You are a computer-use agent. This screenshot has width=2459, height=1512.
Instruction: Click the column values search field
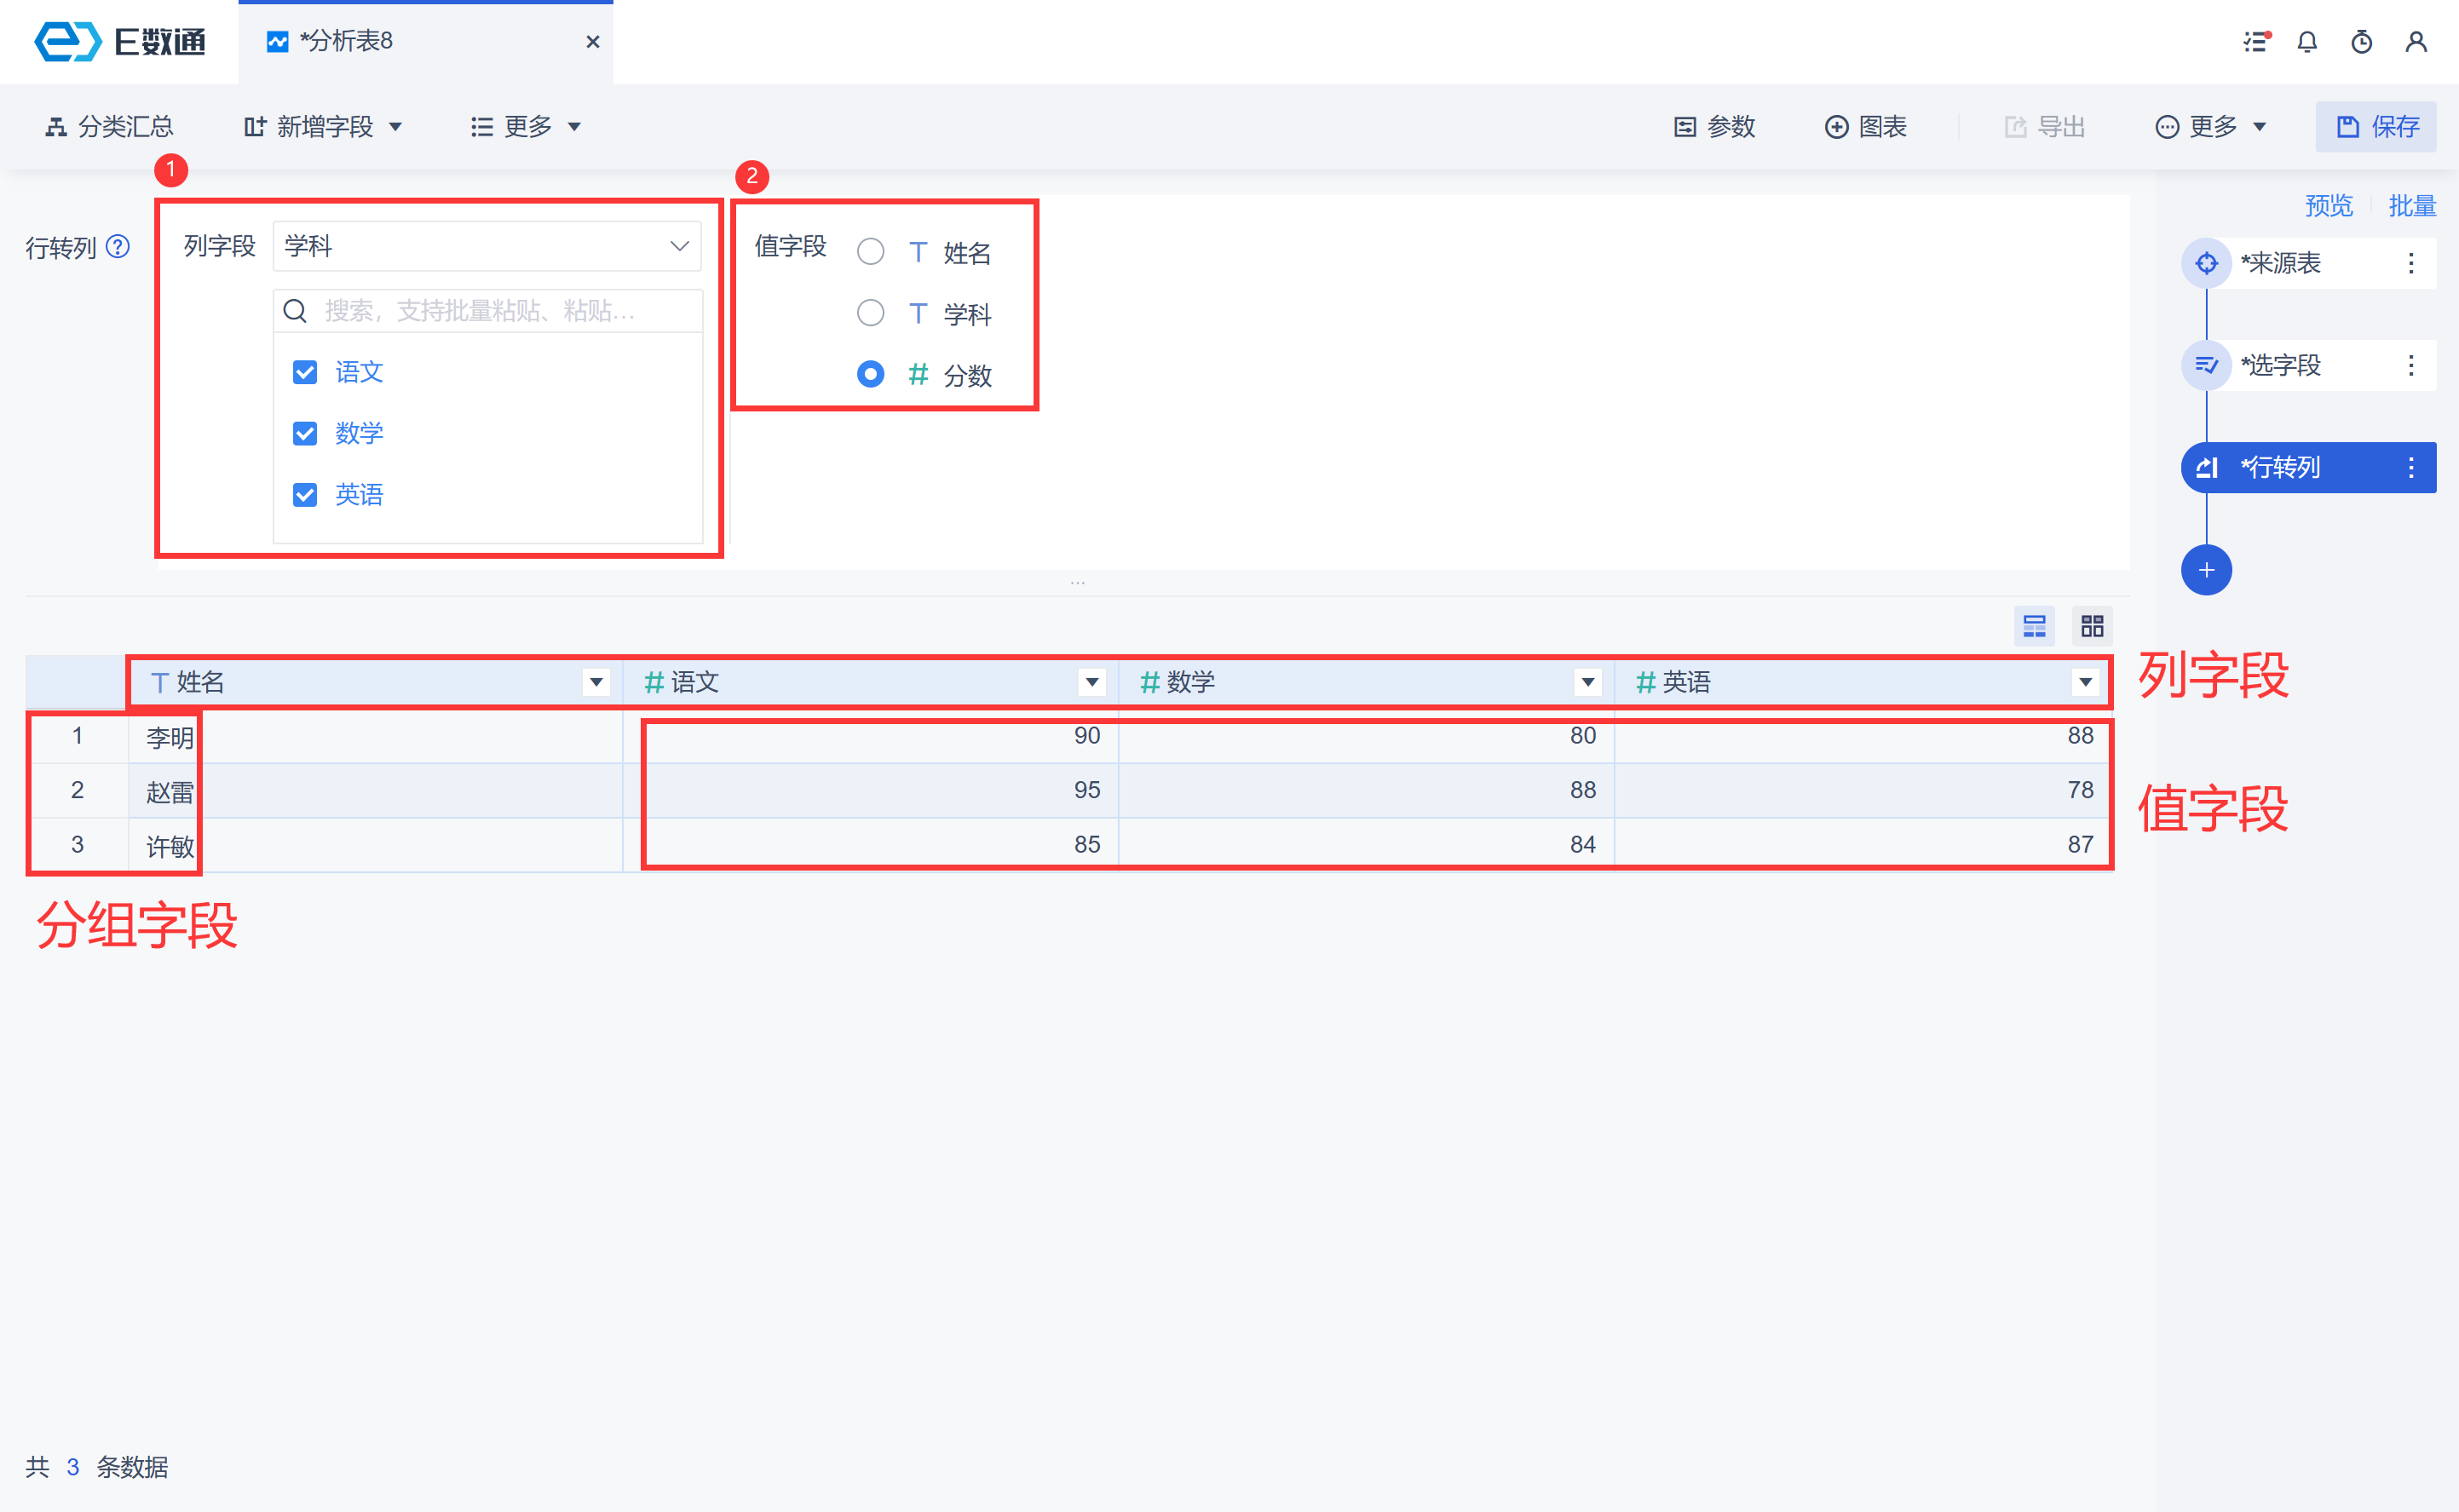[490, 311]
